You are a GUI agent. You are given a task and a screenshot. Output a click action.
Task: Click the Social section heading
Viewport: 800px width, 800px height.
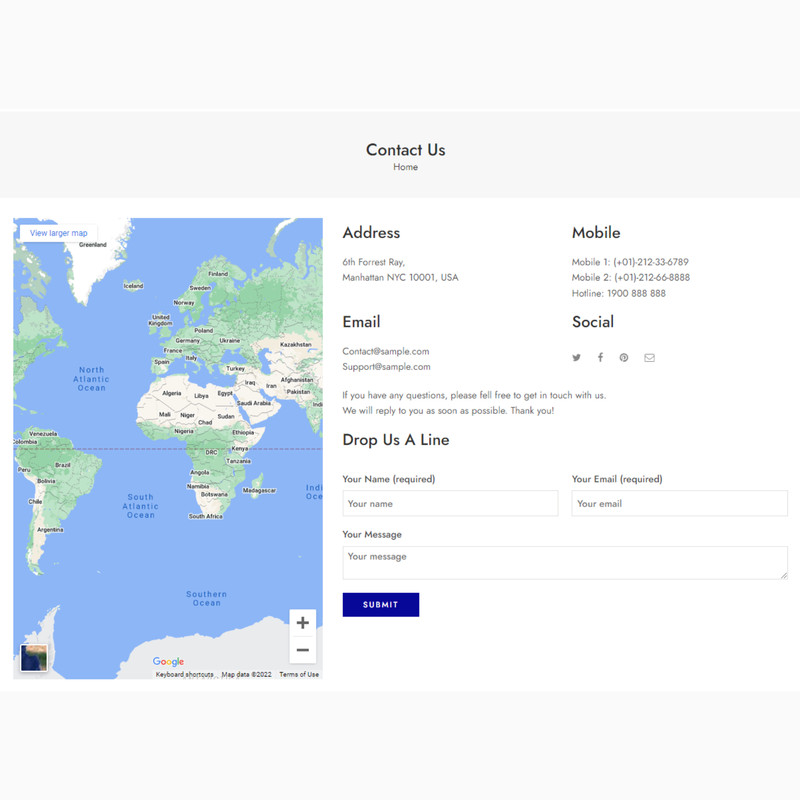point(593,322)
